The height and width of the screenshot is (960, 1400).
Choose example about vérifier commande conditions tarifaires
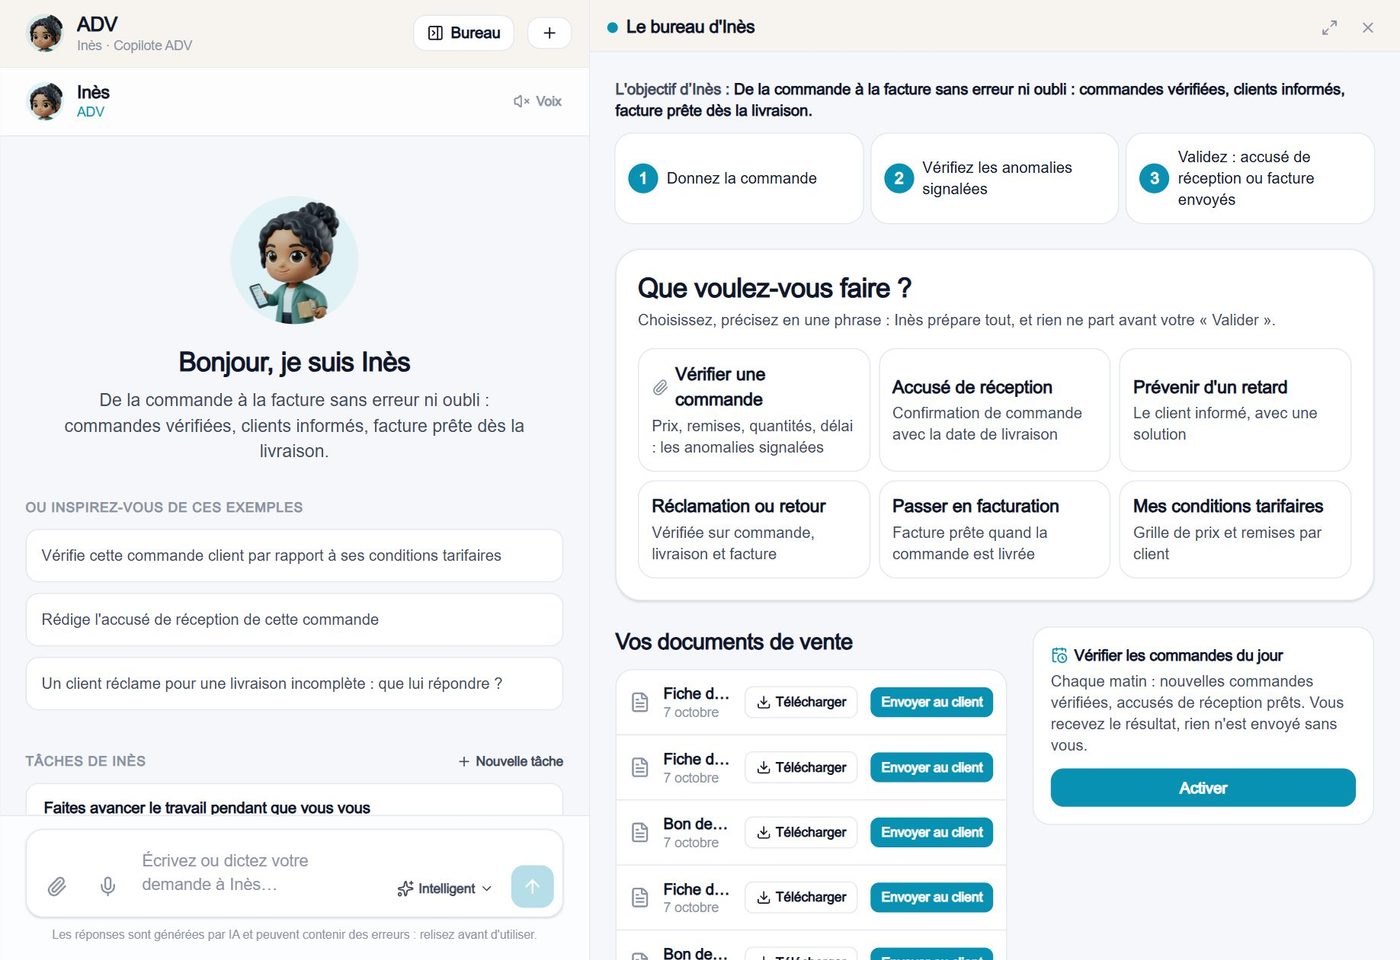click(x=294, y=555)
